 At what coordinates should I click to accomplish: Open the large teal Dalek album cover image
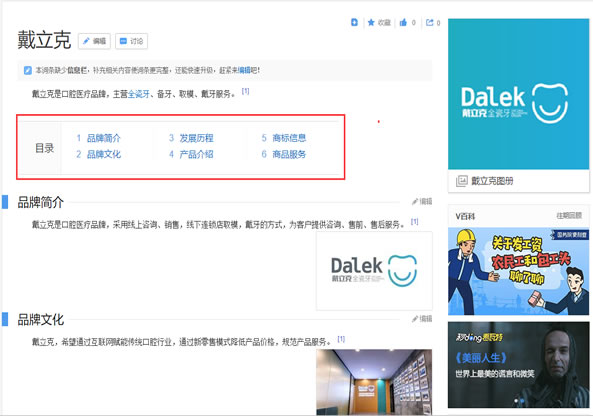click(518, 94)
